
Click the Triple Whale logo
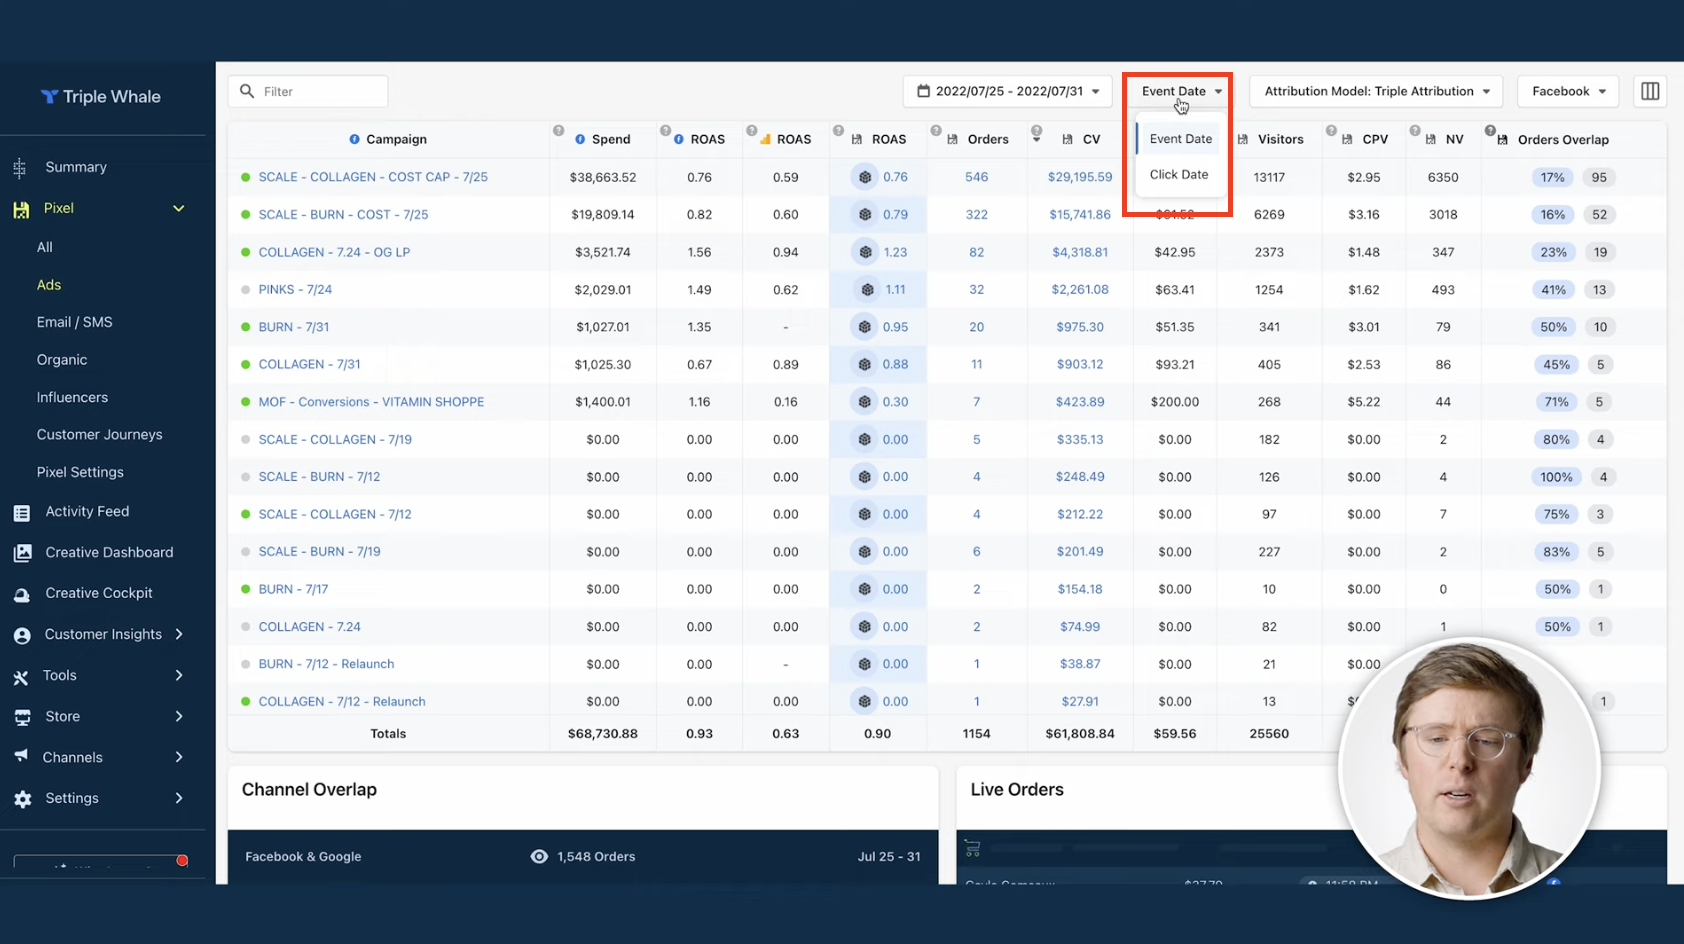pos(100,97)
